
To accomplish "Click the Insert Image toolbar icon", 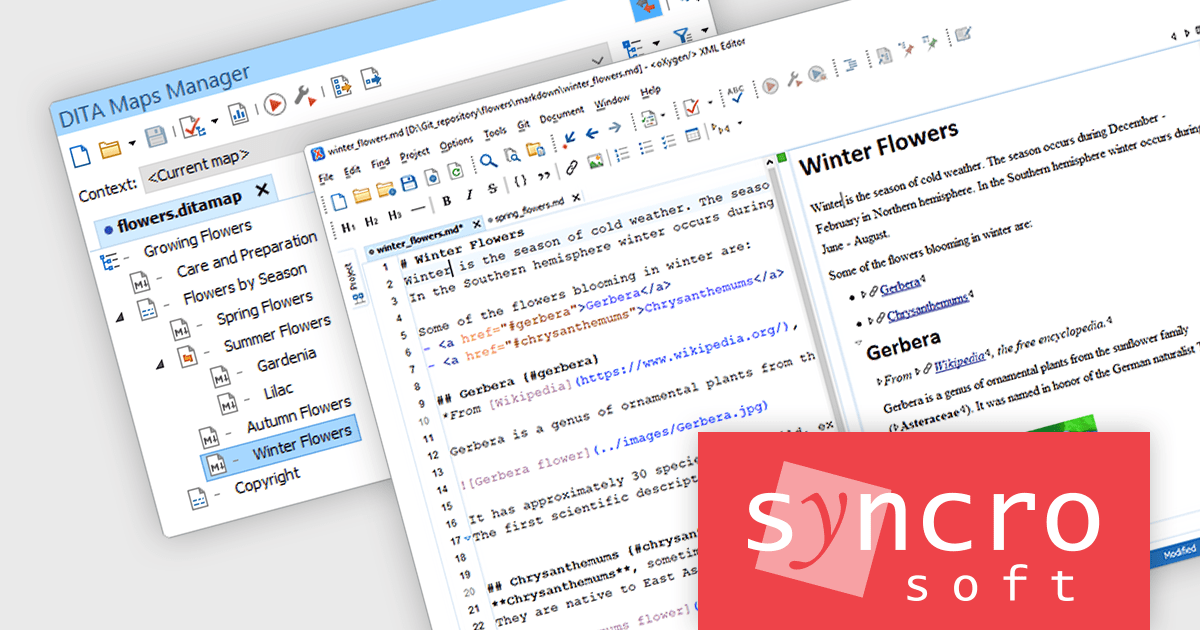I will [x=595, y=161].
